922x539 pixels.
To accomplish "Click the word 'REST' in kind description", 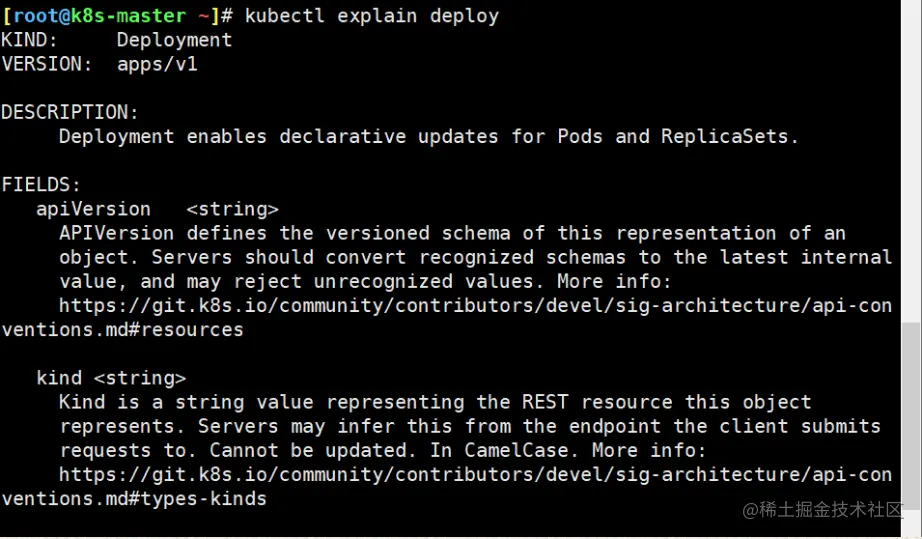I will point(545,402).
